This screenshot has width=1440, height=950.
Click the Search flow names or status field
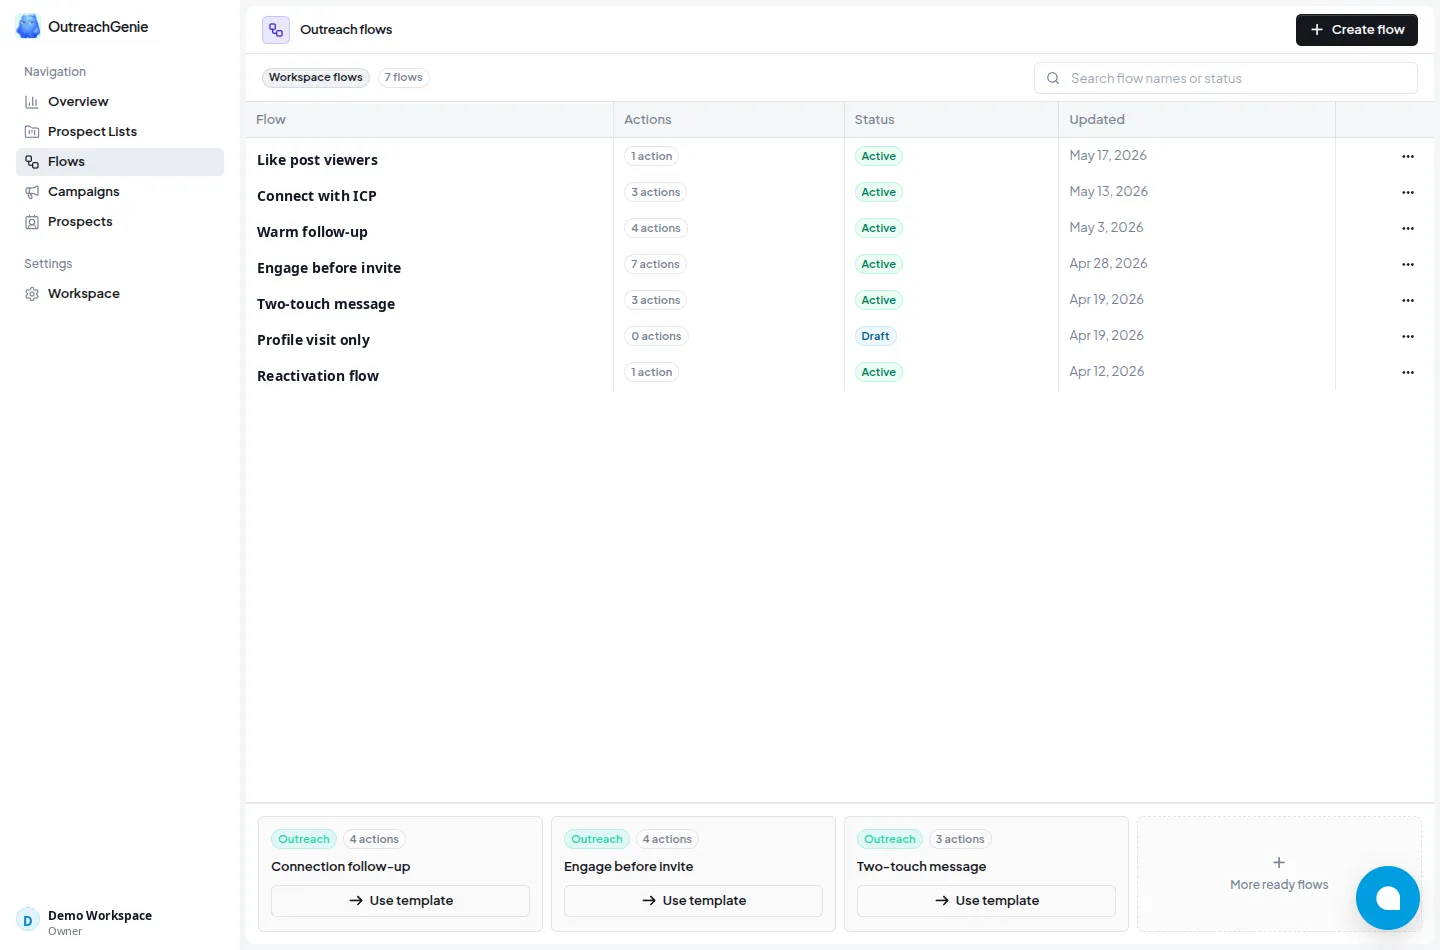1226,78
